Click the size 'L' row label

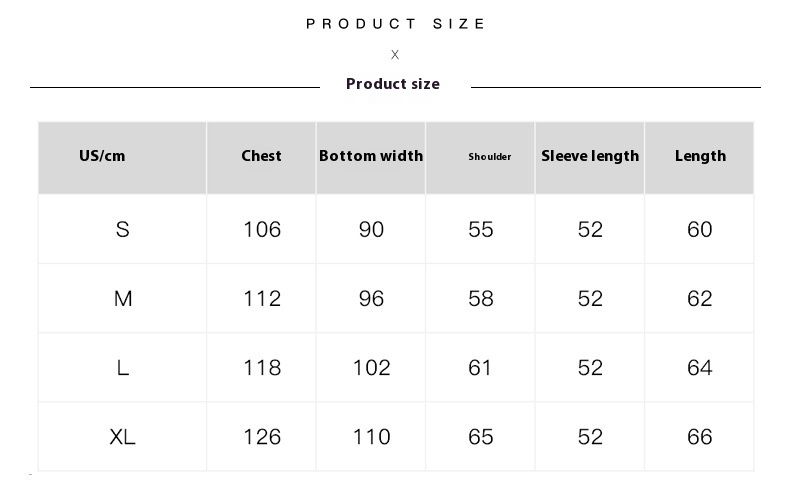pyautogui.click(x=123, y=368)
